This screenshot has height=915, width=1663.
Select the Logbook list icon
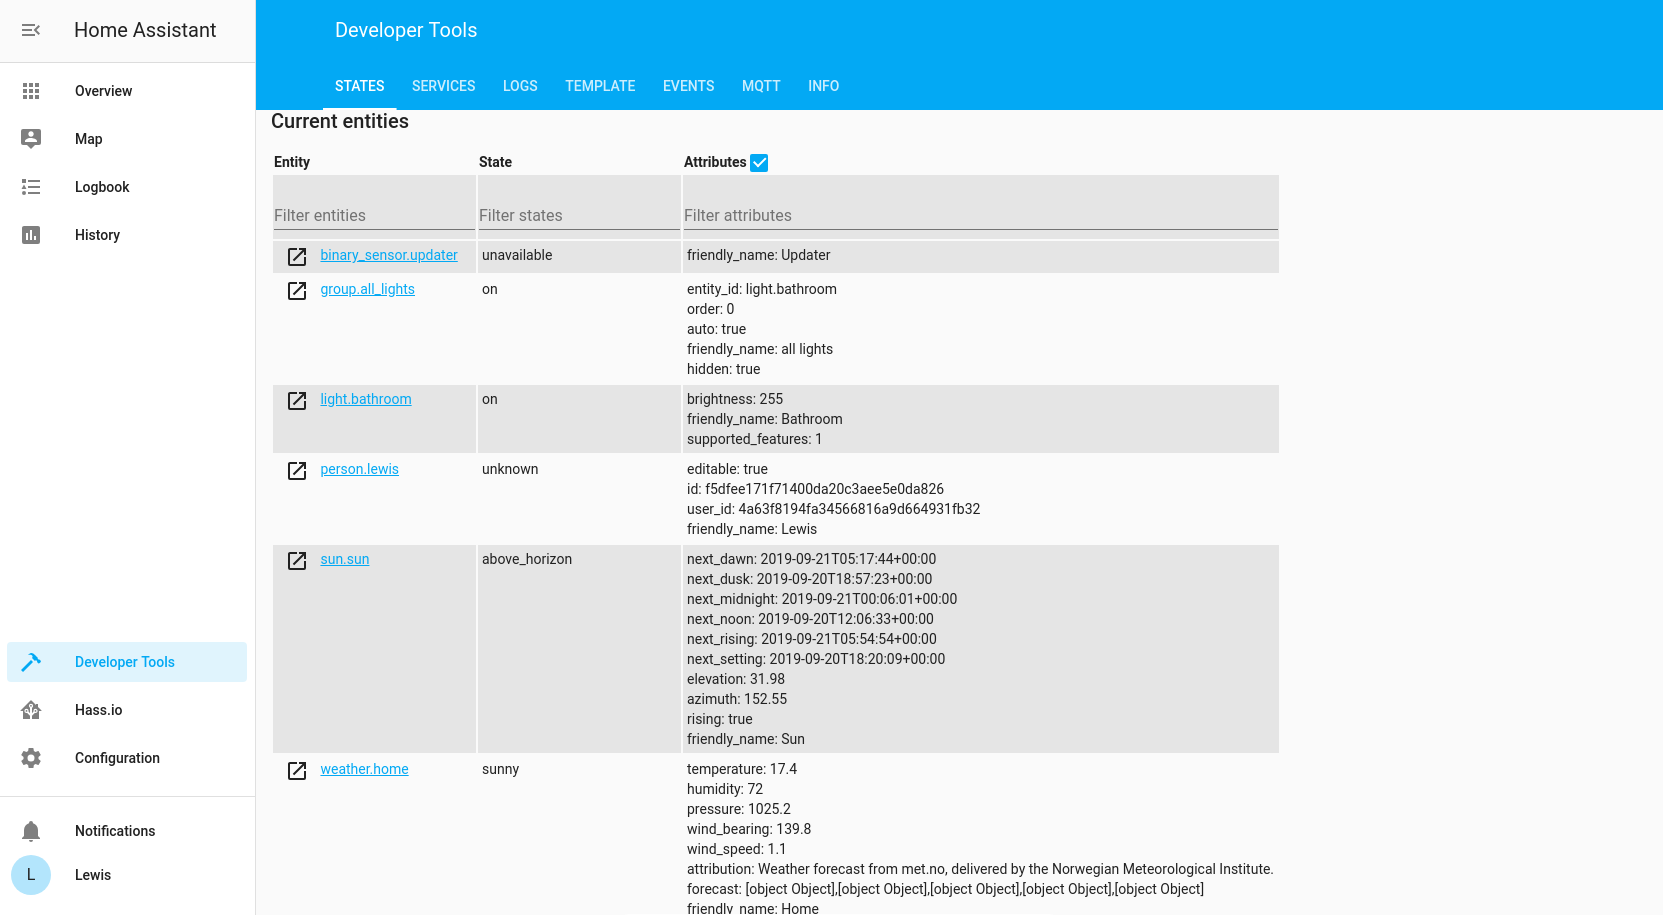pyautogui.click(x=31, y=187)
